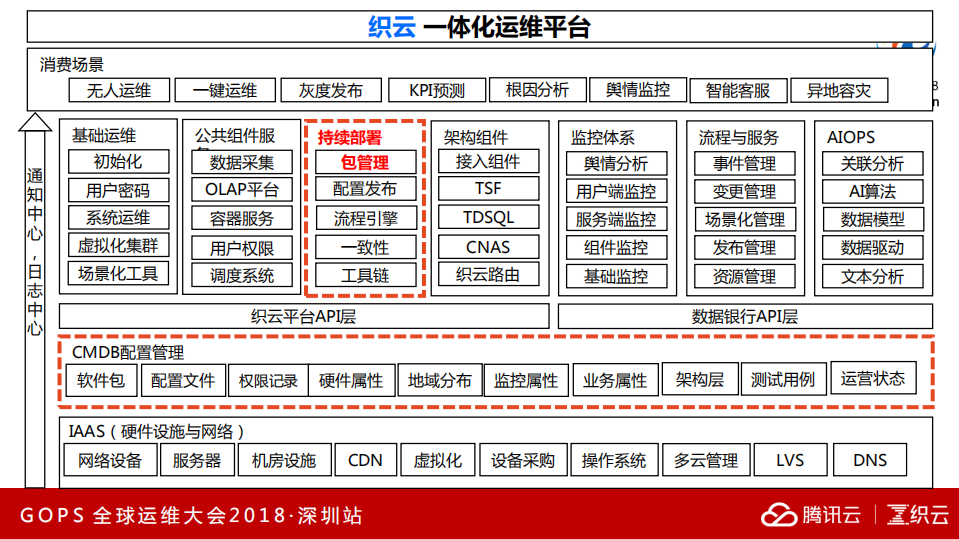Select the AI算法 box
Image resolution: width=959 pixels, height=539 pixels.
872,191
